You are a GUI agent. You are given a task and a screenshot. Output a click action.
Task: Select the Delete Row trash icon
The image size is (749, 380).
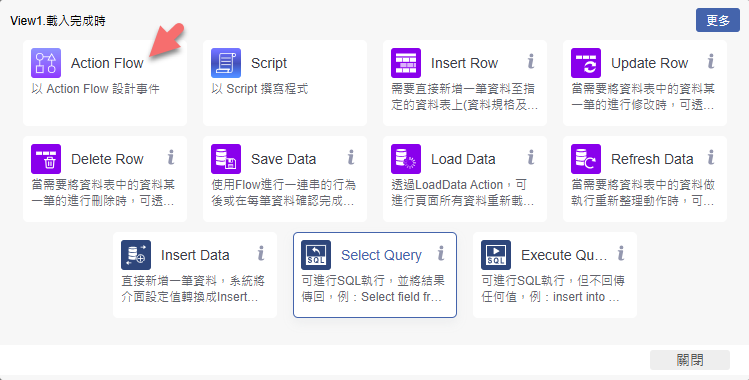coord(46,159)
